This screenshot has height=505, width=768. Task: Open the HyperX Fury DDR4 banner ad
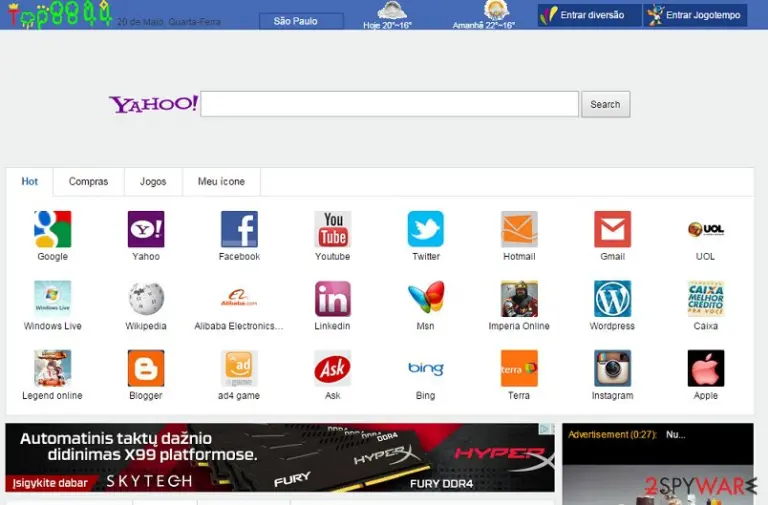[280, 457]
